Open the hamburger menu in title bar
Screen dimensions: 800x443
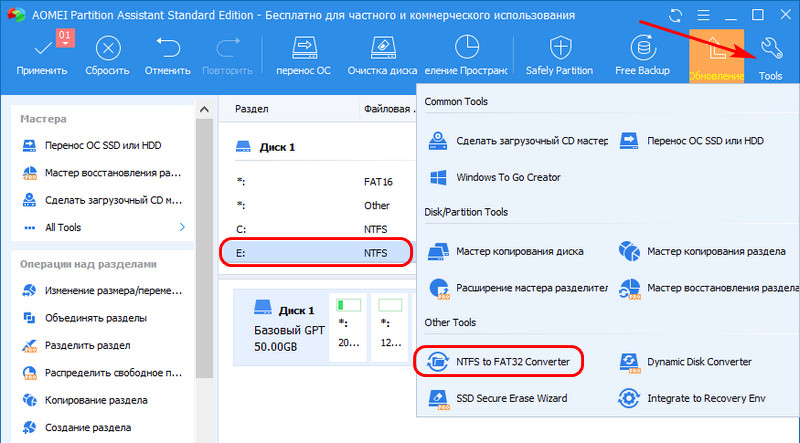tap(704, 15)
